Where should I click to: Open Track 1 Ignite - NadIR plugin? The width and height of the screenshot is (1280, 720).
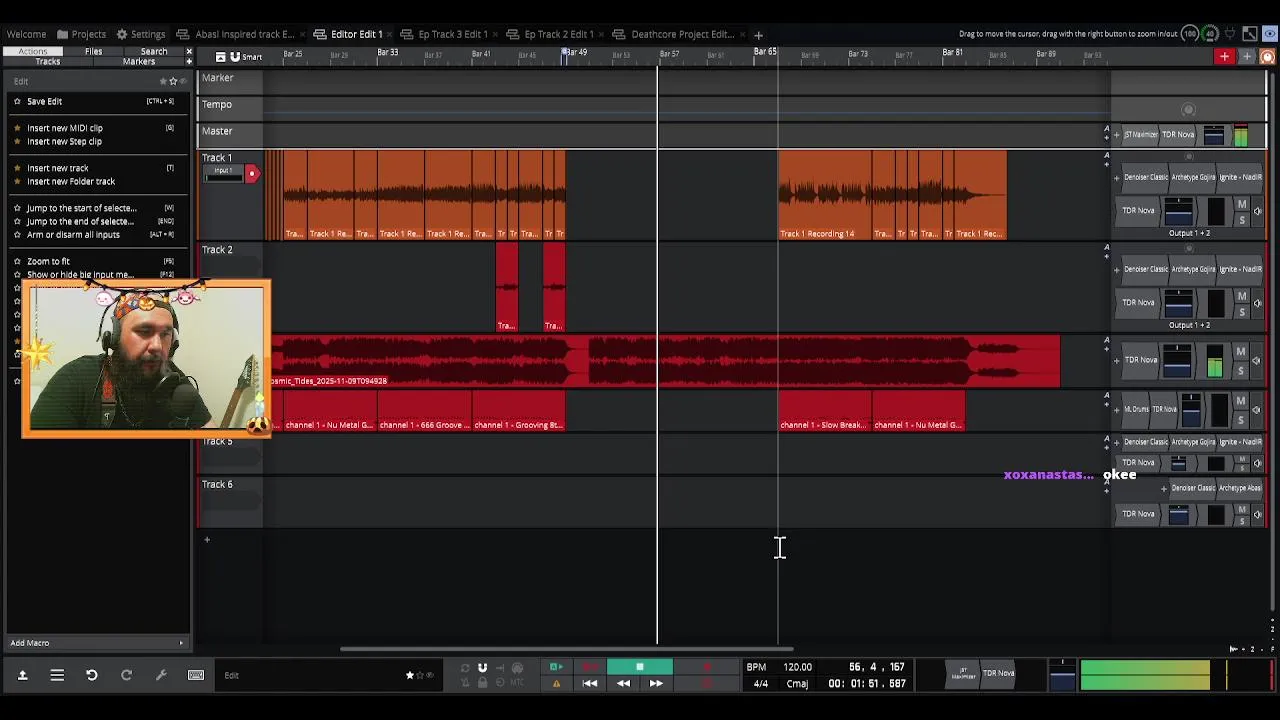(x=1240, y=177)
